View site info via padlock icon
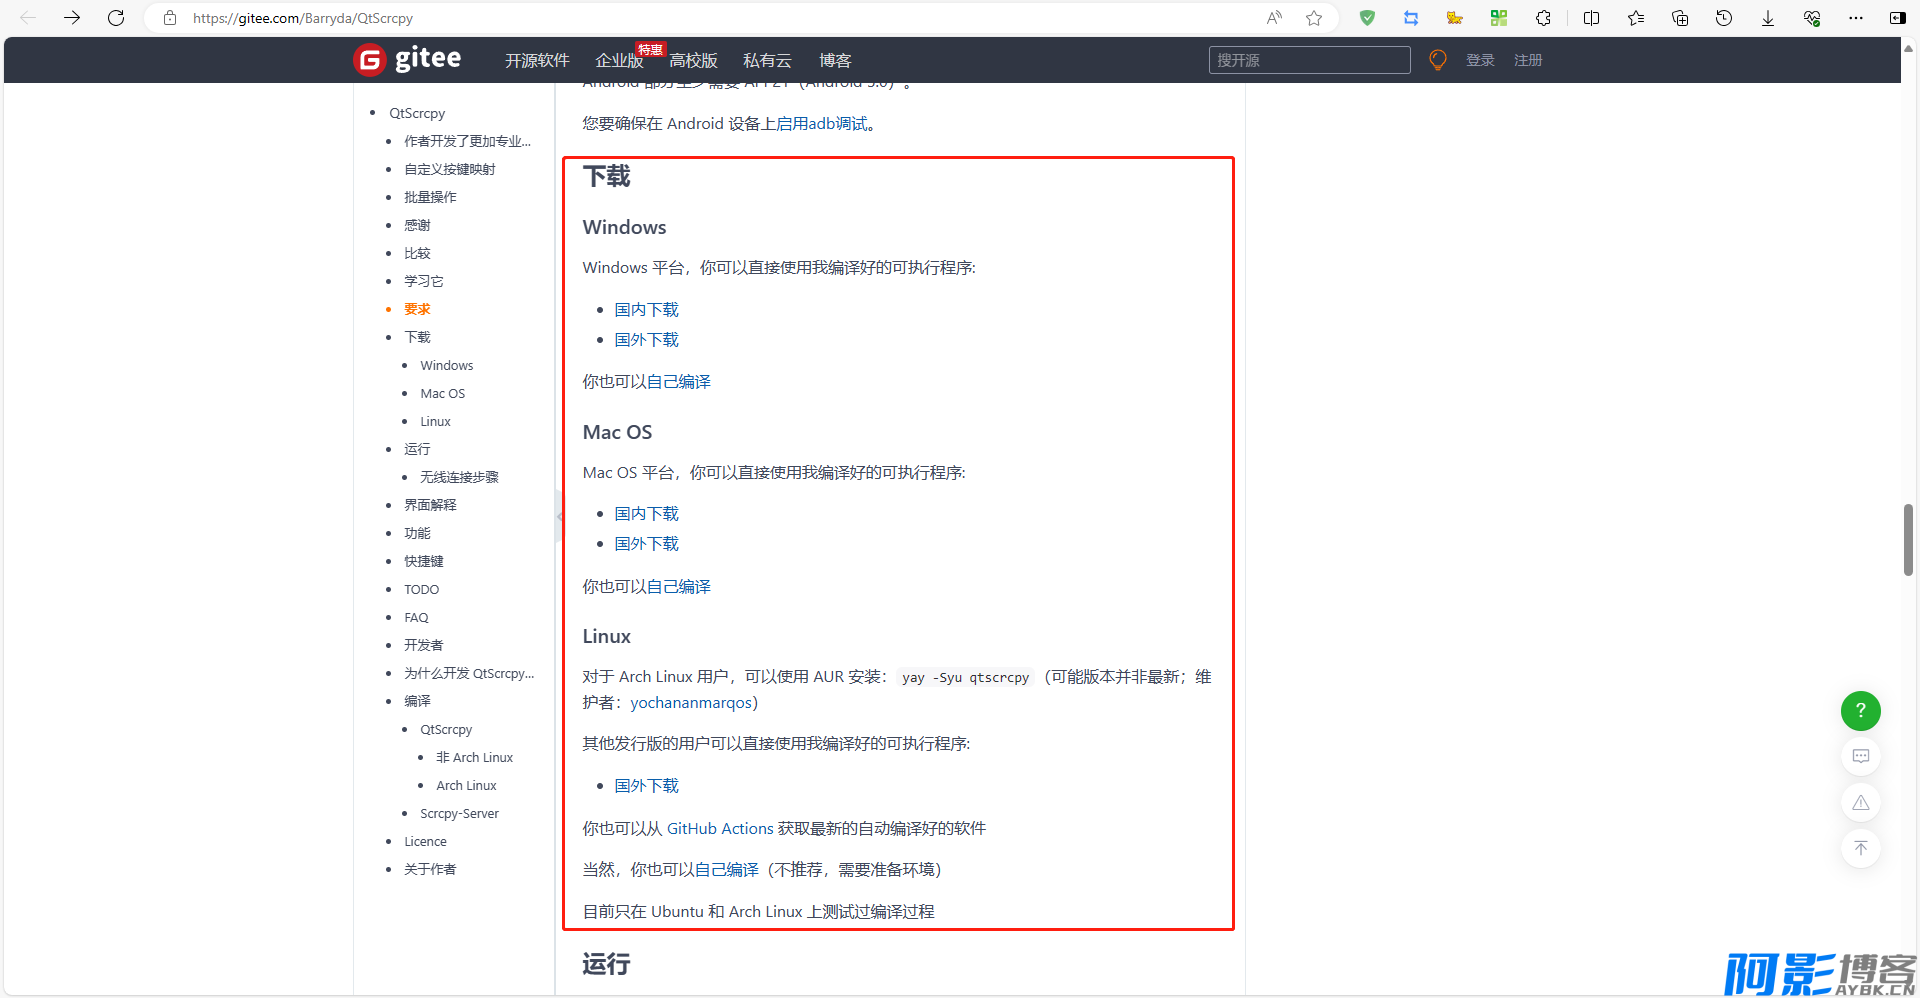 pyautogui.click(x=170, y=18)
